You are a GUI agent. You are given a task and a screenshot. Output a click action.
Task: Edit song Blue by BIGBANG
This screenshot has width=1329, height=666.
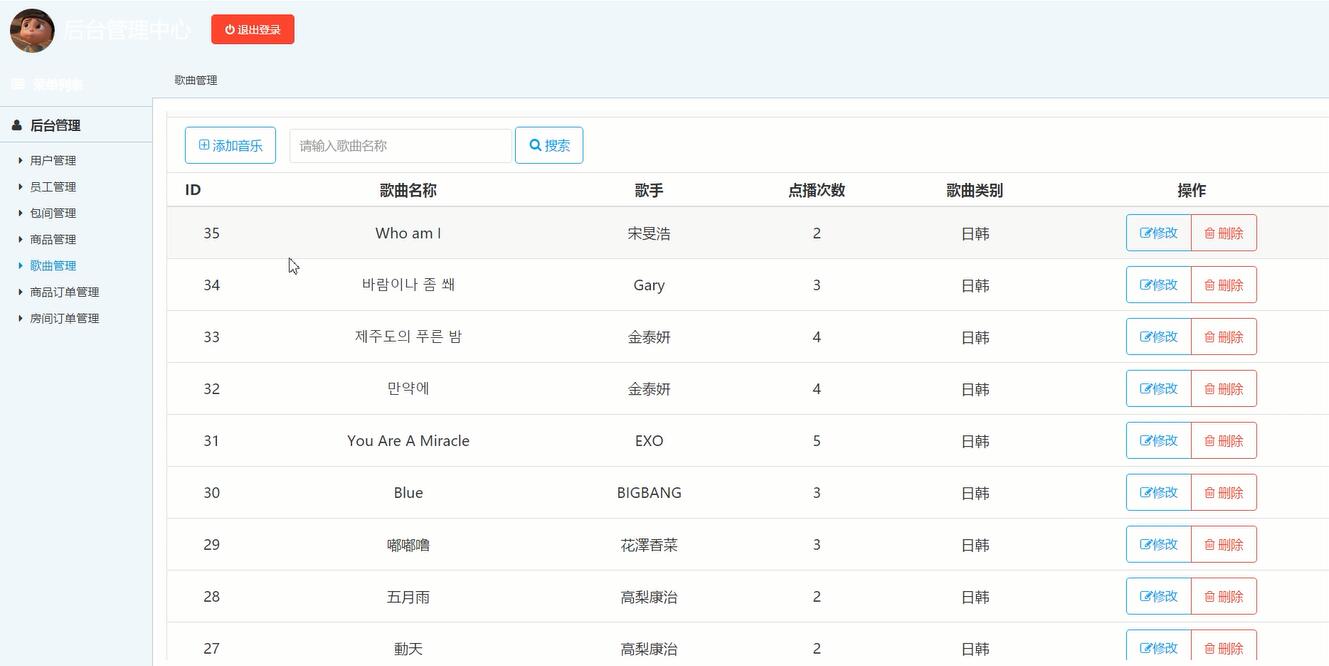point(1159,493)
